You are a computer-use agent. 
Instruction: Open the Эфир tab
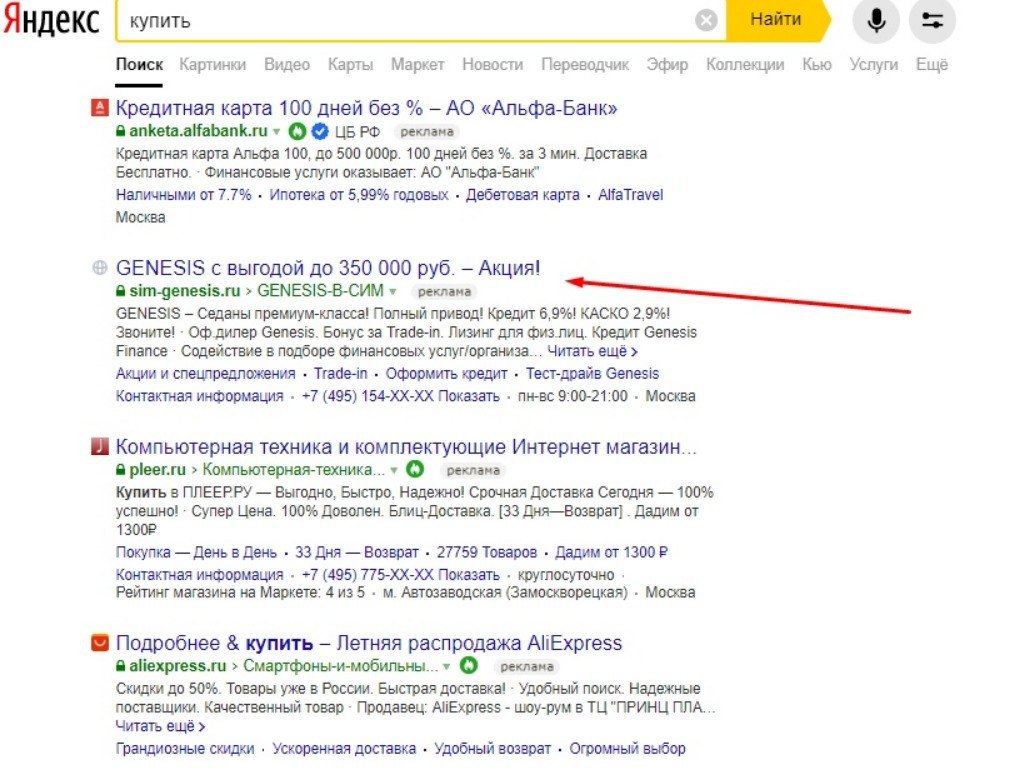667,64
